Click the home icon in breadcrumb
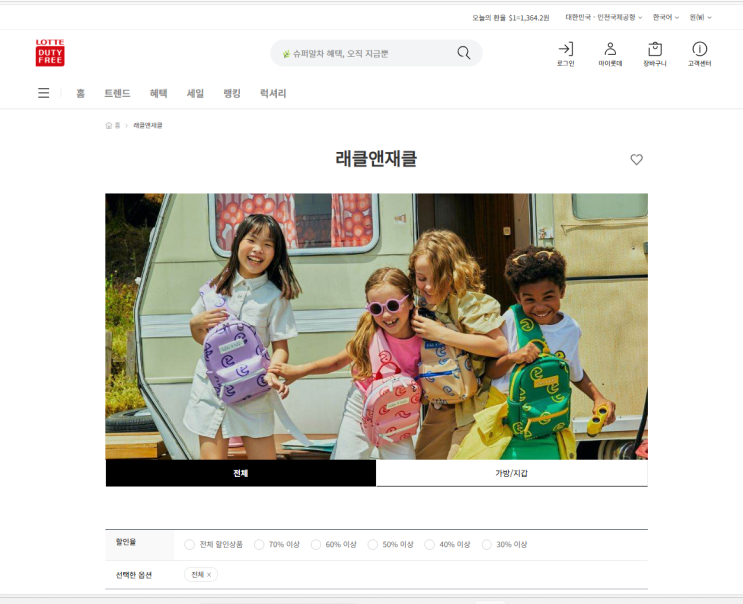 point(109,125)
